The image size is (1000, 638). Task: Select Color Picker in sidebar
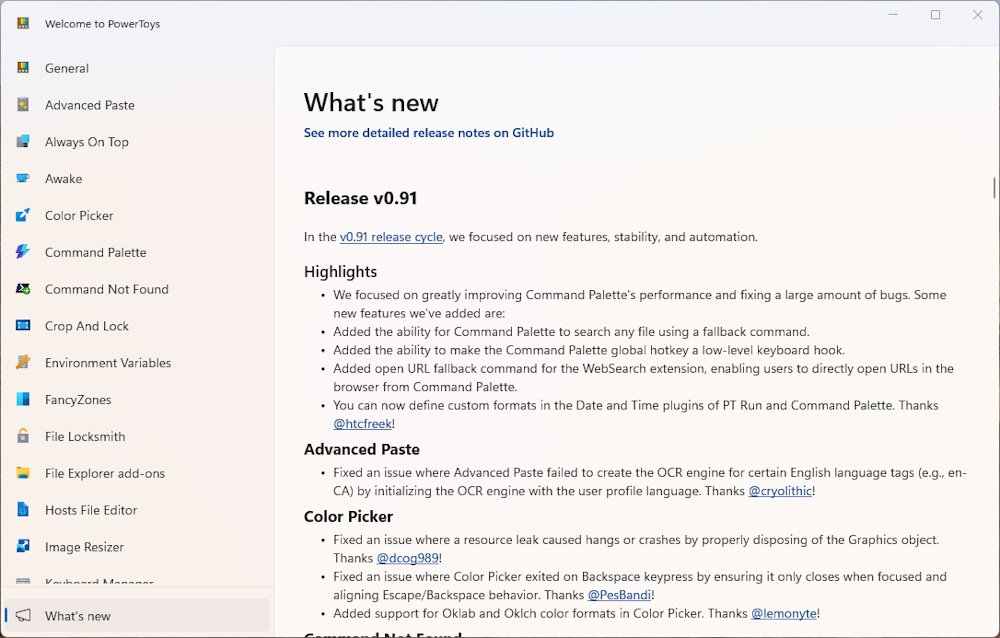[137, 216]
